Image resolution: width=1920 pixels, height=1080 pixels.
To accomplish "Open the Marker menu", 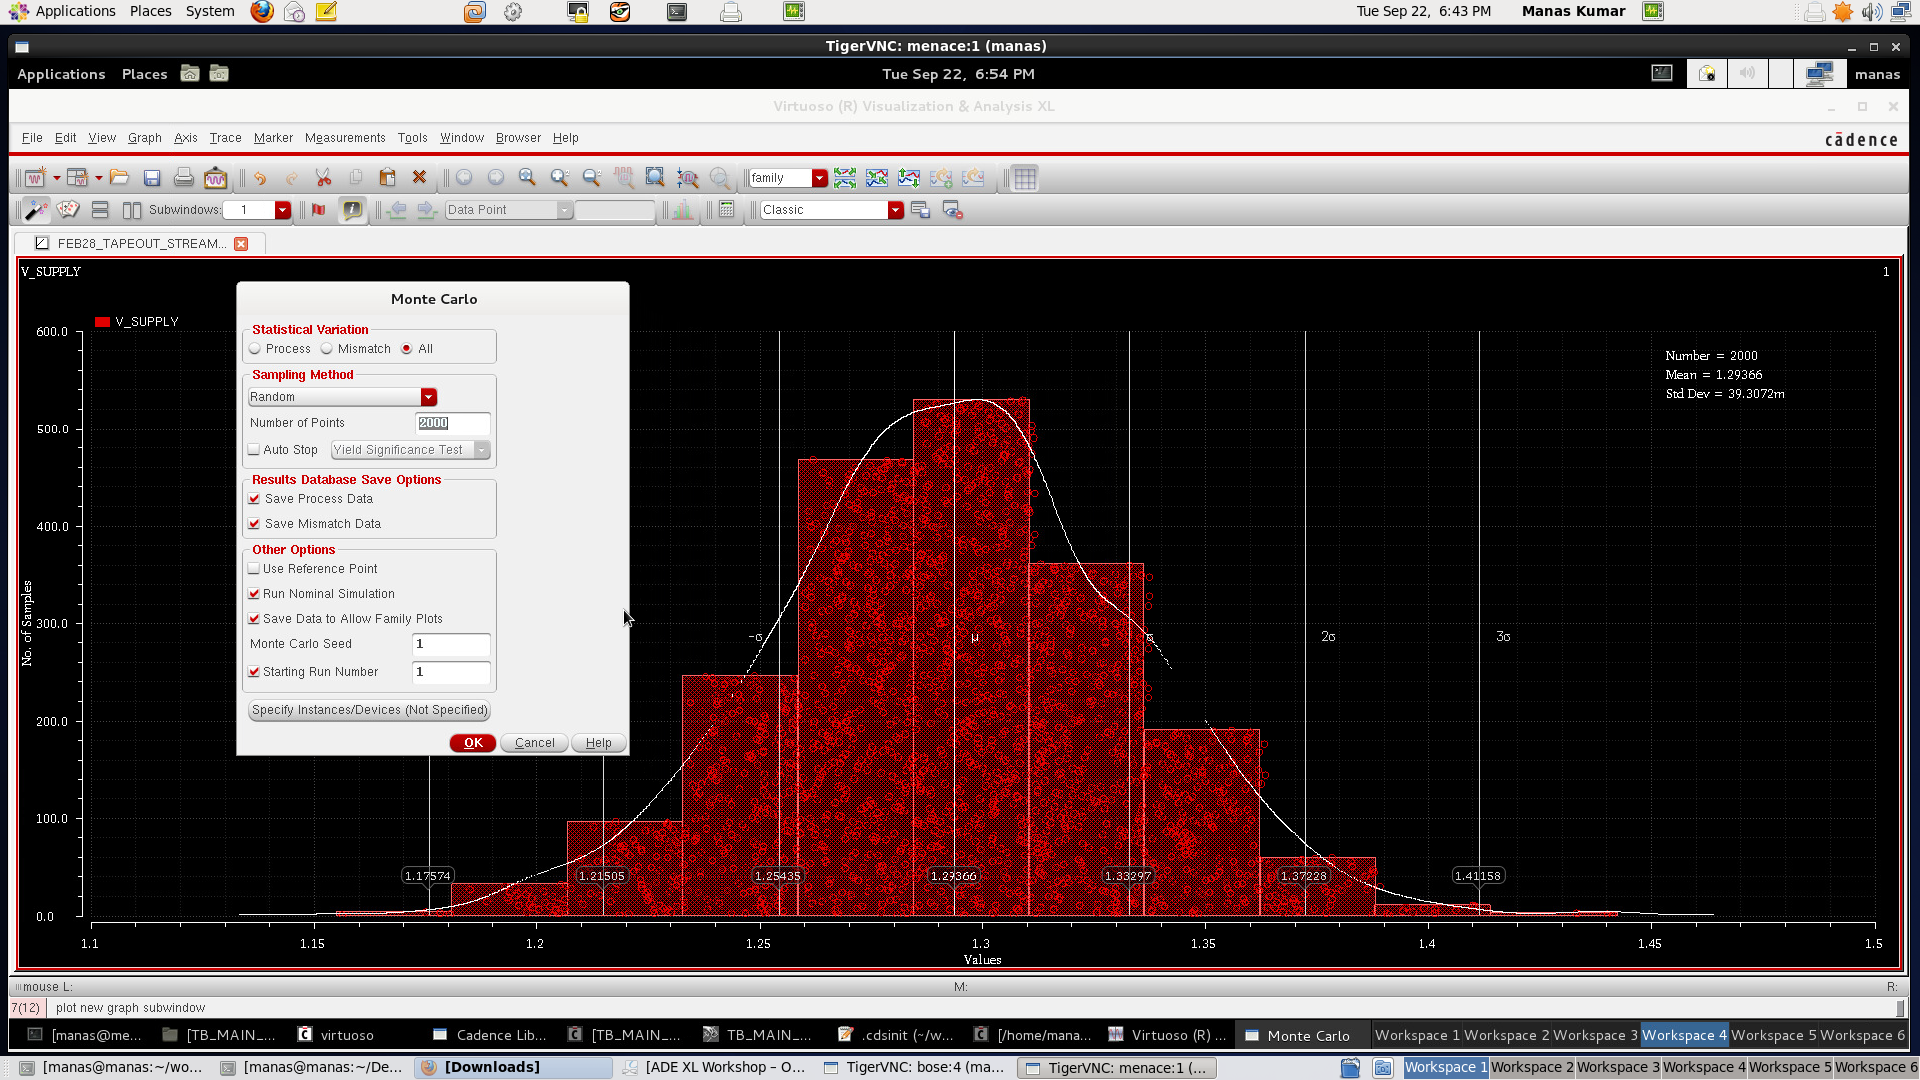I will [x=273, y=138].
